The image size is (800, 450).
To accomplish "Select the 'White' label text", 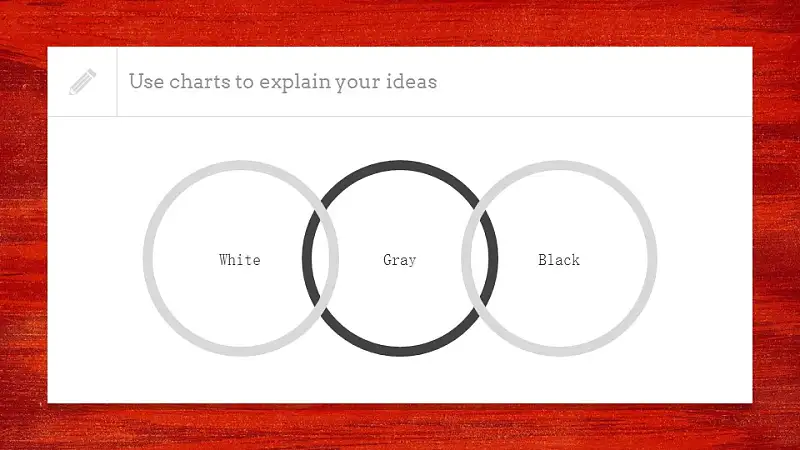I will [x=240, y=260].
